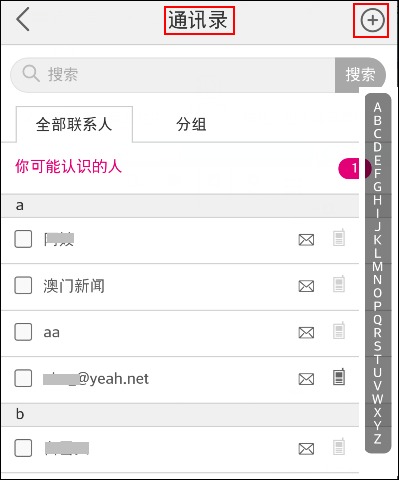
Task: Send email to 澳门新闻 via envelope icon
Action: coord(306,286)
